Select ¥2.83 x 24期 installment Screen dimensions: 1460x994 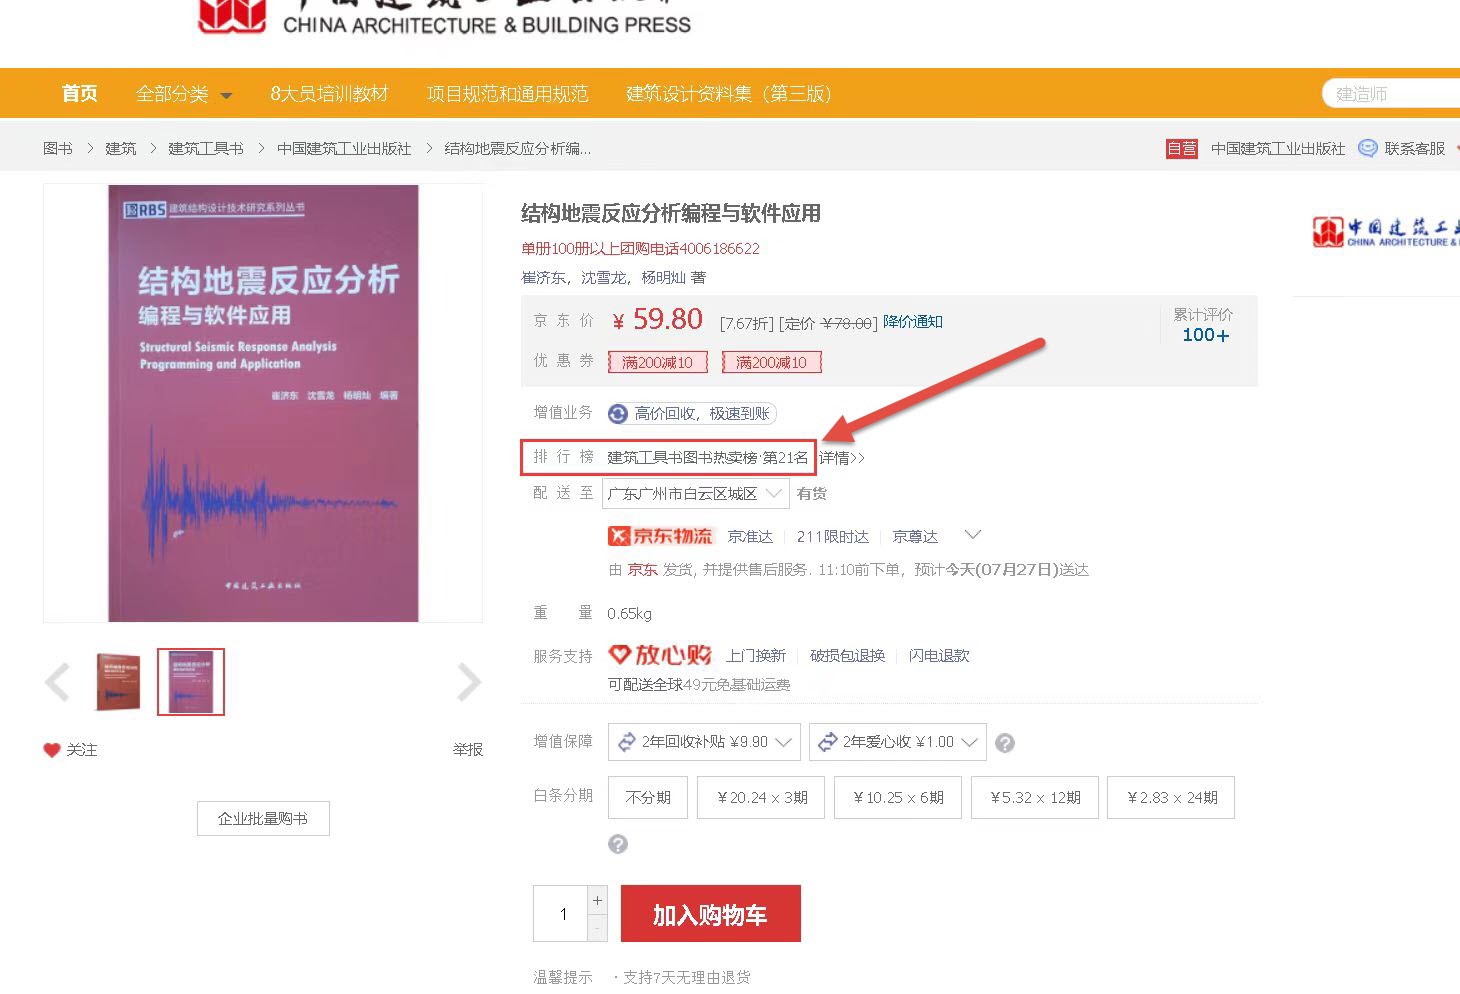point(1171,797)
